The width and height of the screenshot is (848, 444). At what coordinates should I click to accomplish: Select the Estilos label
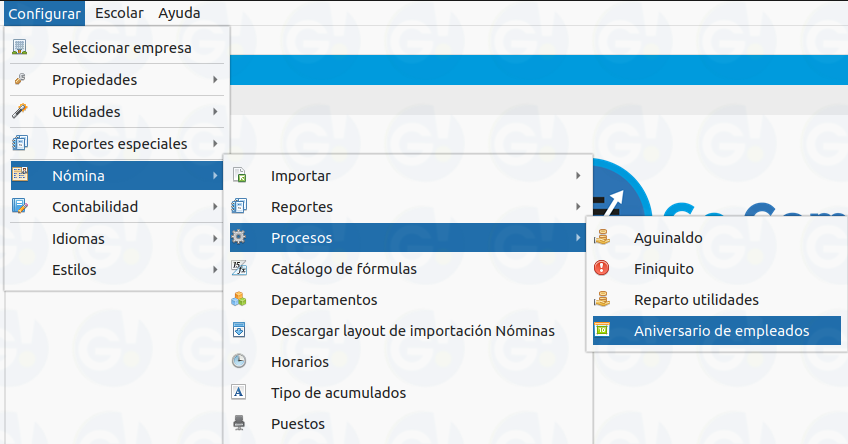tap(74, 269)
